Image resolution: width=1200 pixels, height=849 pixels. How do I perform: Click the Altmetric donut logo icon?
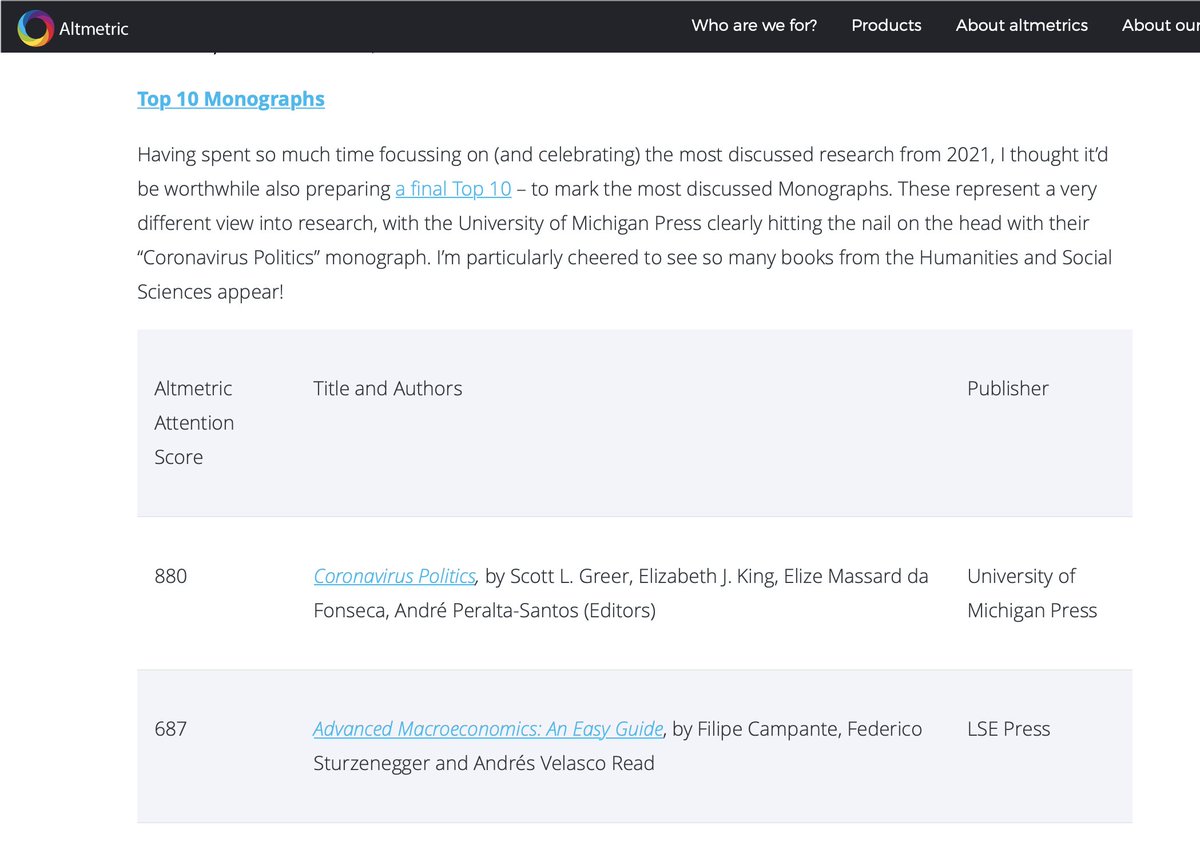(35, 28)
